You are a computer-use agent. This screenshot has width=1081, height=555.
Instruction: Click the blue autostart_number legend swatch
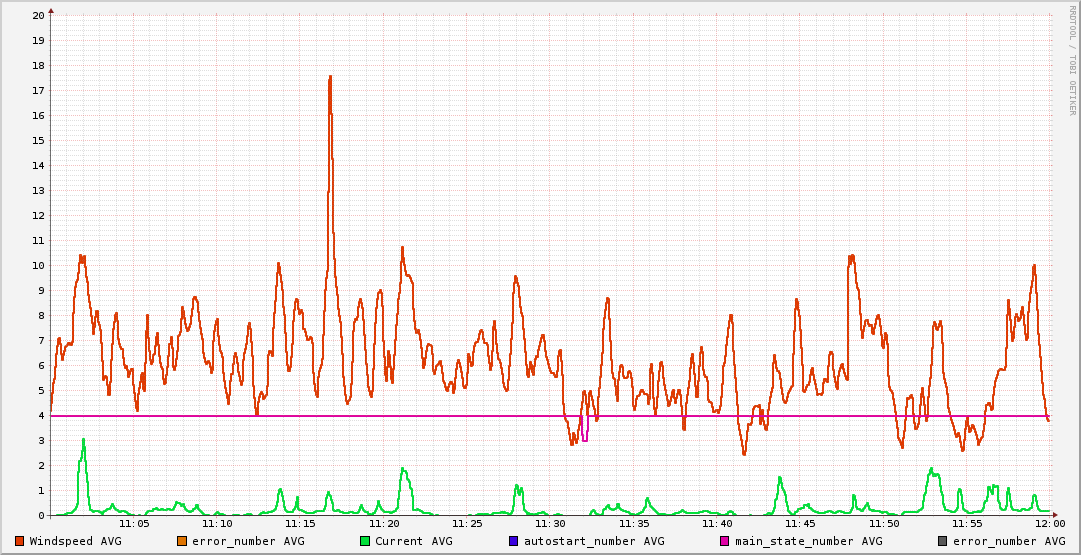(514, 541)
